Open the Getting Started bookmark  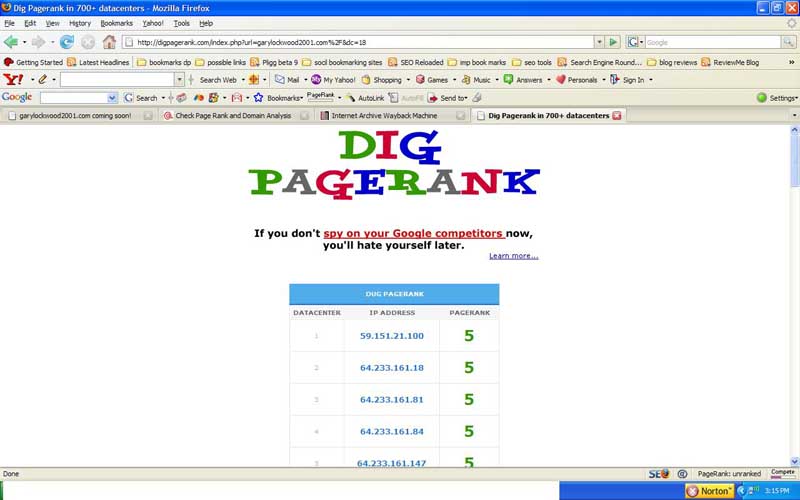33,62
